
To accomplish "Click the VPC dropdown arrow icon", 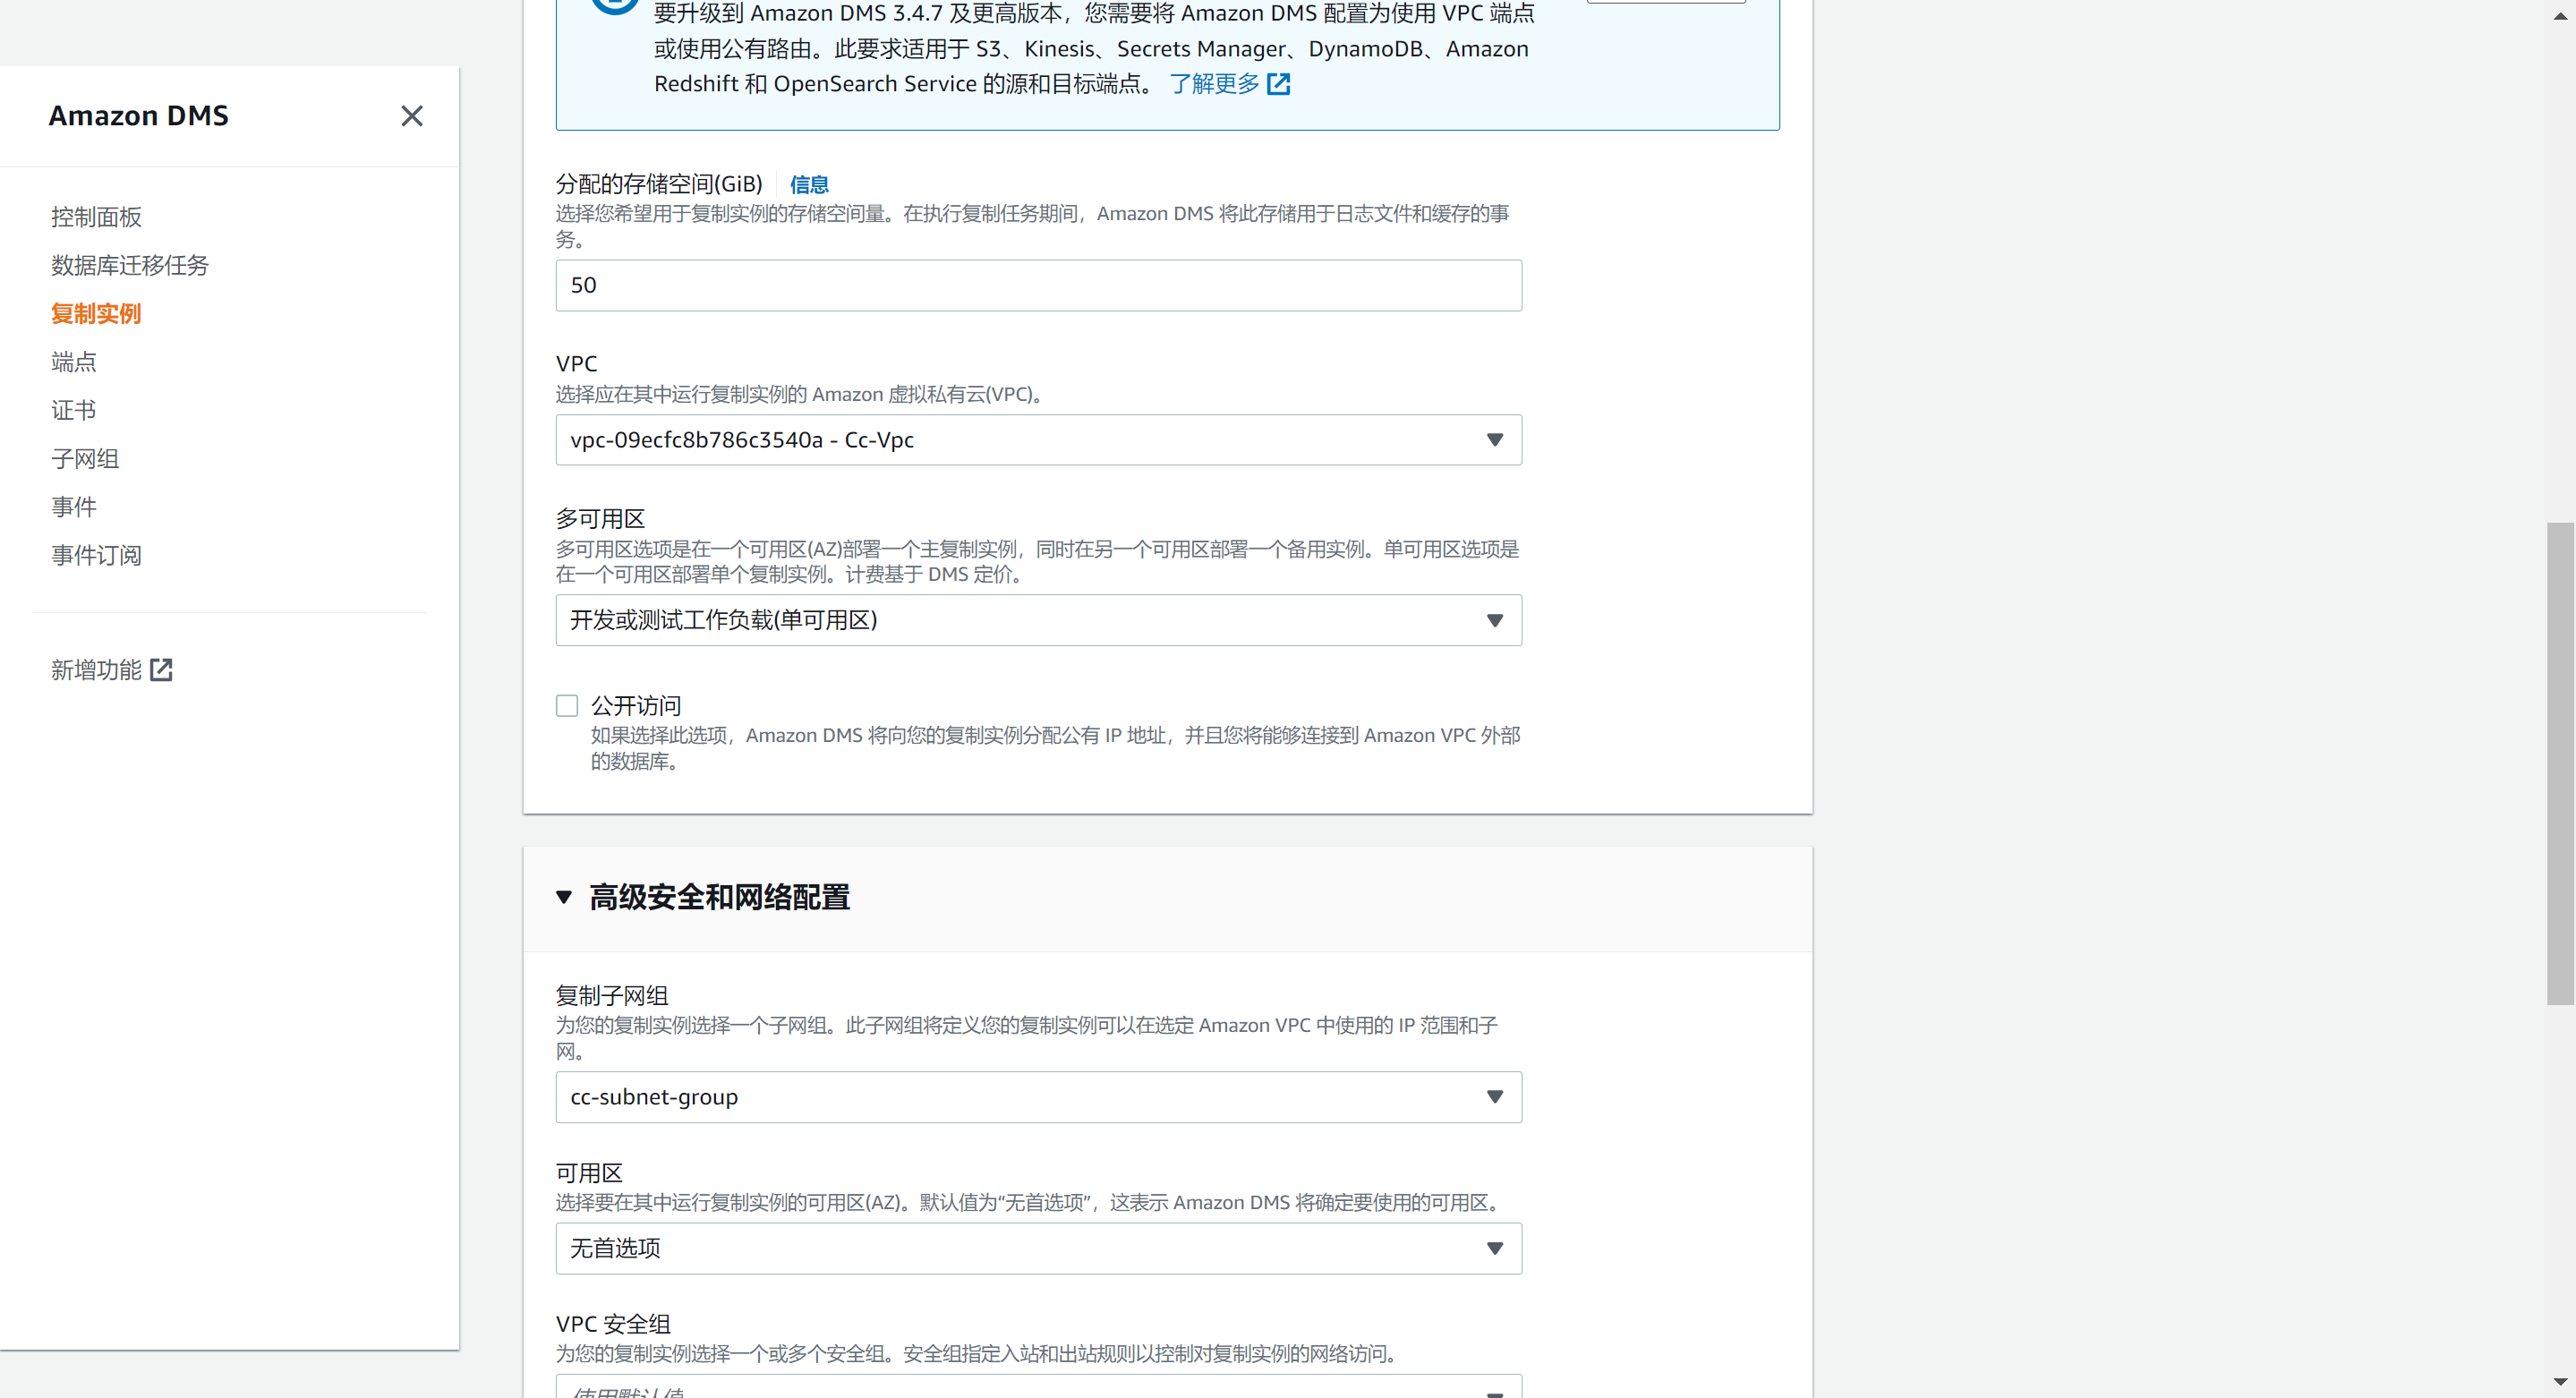I will pos(1495,440).
